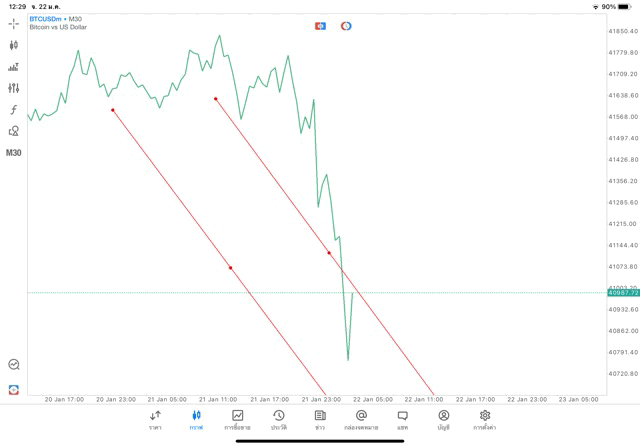Tap the current price label 40987.72
The height and width of the screenshot is (447, 640).
point(623,293)
